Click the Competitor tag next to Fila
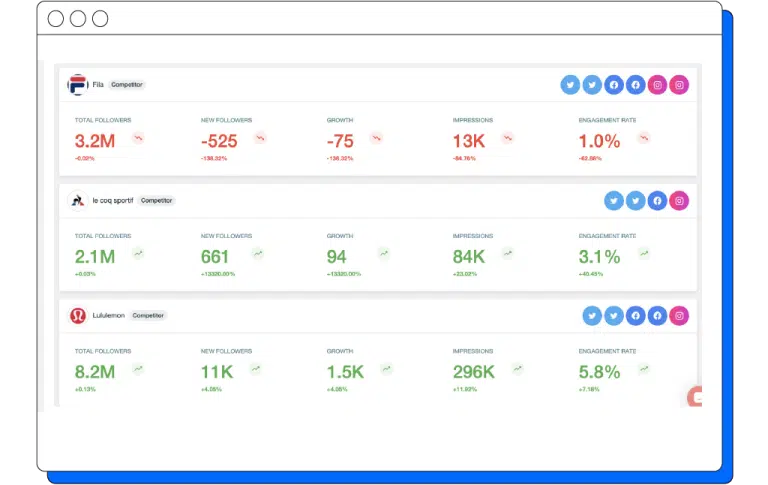The width and height of the screenshot is (768, 485). pyautogui.click(x=127, y=85)
